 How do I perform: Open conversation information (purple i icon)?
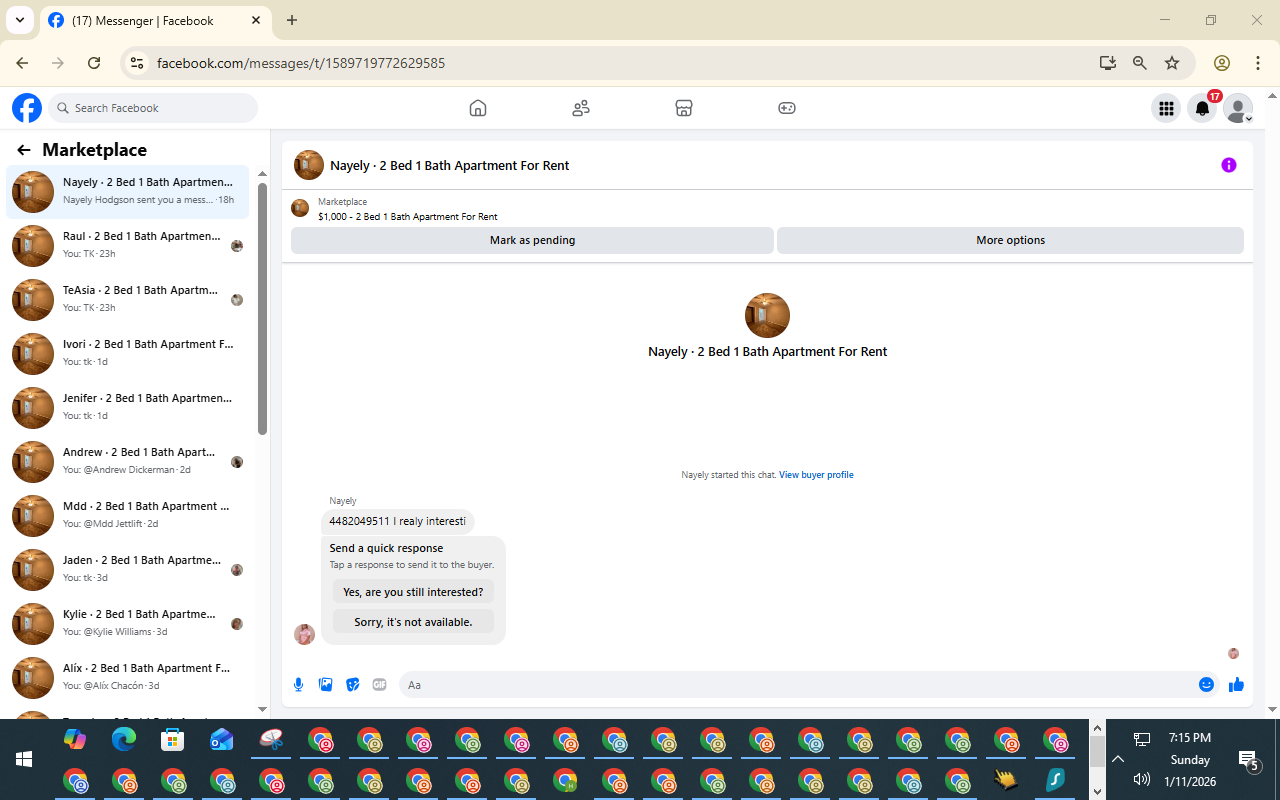pos(1229,165)
